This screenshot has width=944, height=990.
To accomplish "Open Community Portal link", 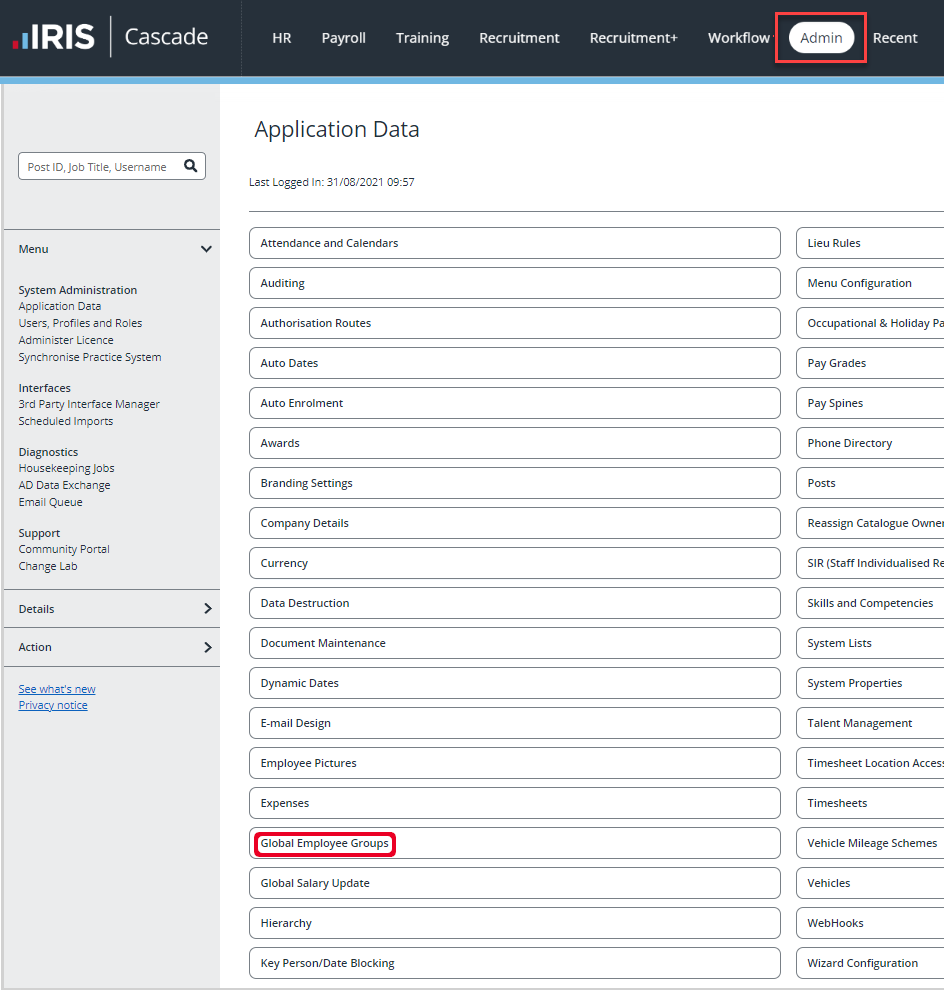I will [64, 549].
